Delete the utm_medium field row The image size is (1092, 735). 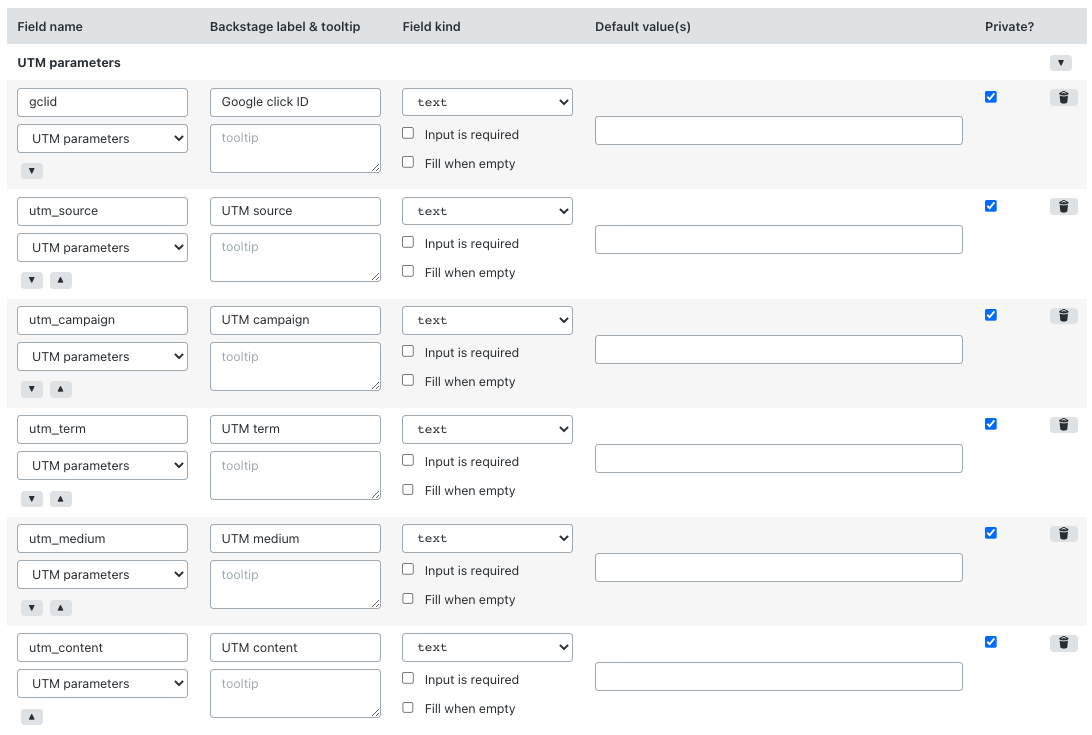(1063, 533)
